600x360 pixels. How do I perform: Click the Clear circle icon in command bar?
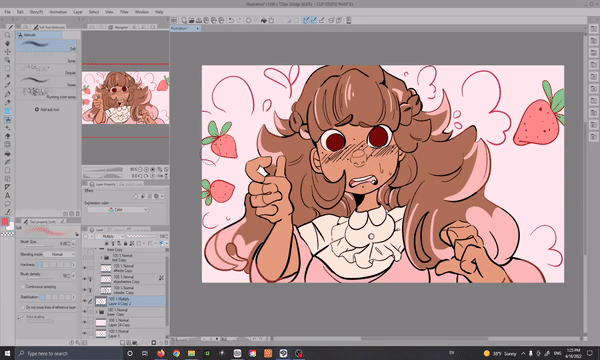point(249,20)
